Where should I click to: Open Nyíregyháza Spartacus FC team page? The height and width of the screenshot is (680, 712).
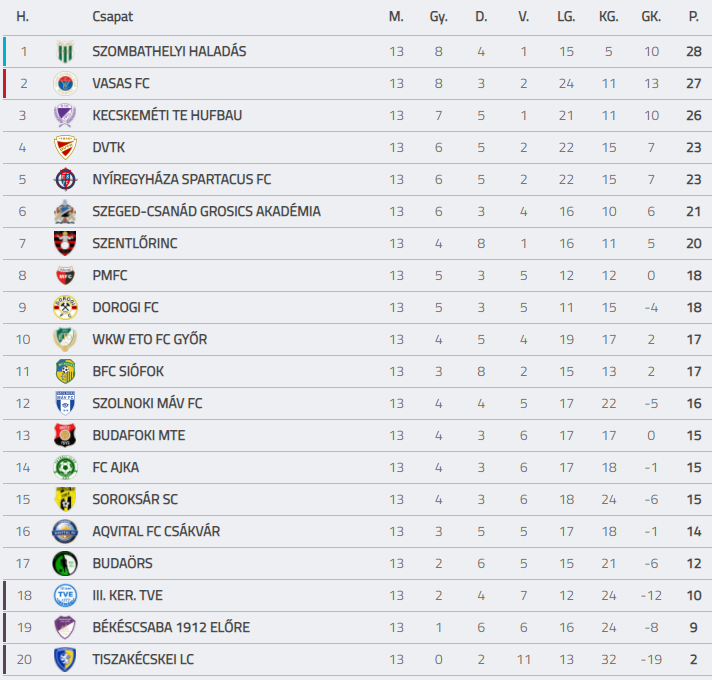coord(182,179)
